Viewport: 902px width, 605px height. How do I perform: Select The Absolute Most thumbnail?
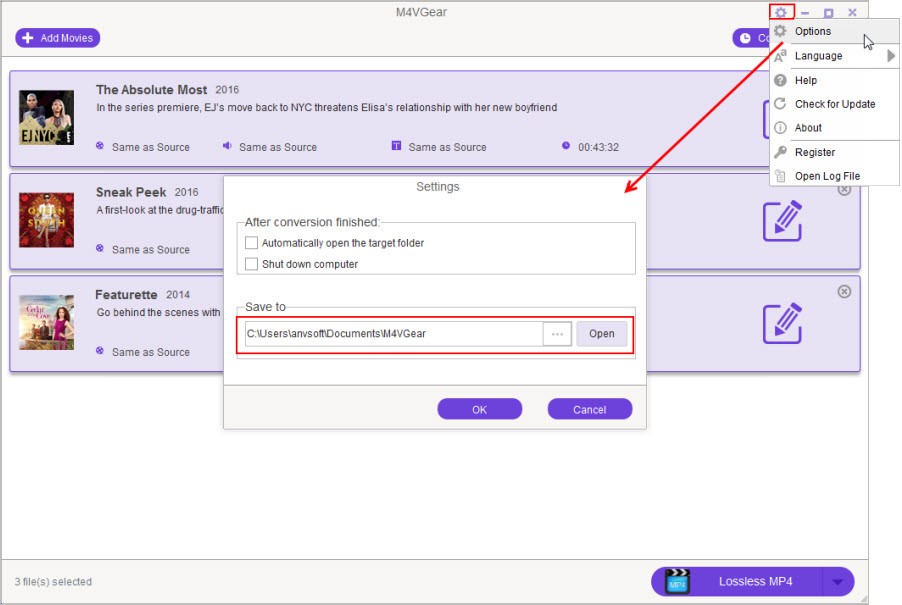click(x=46, y=117)
